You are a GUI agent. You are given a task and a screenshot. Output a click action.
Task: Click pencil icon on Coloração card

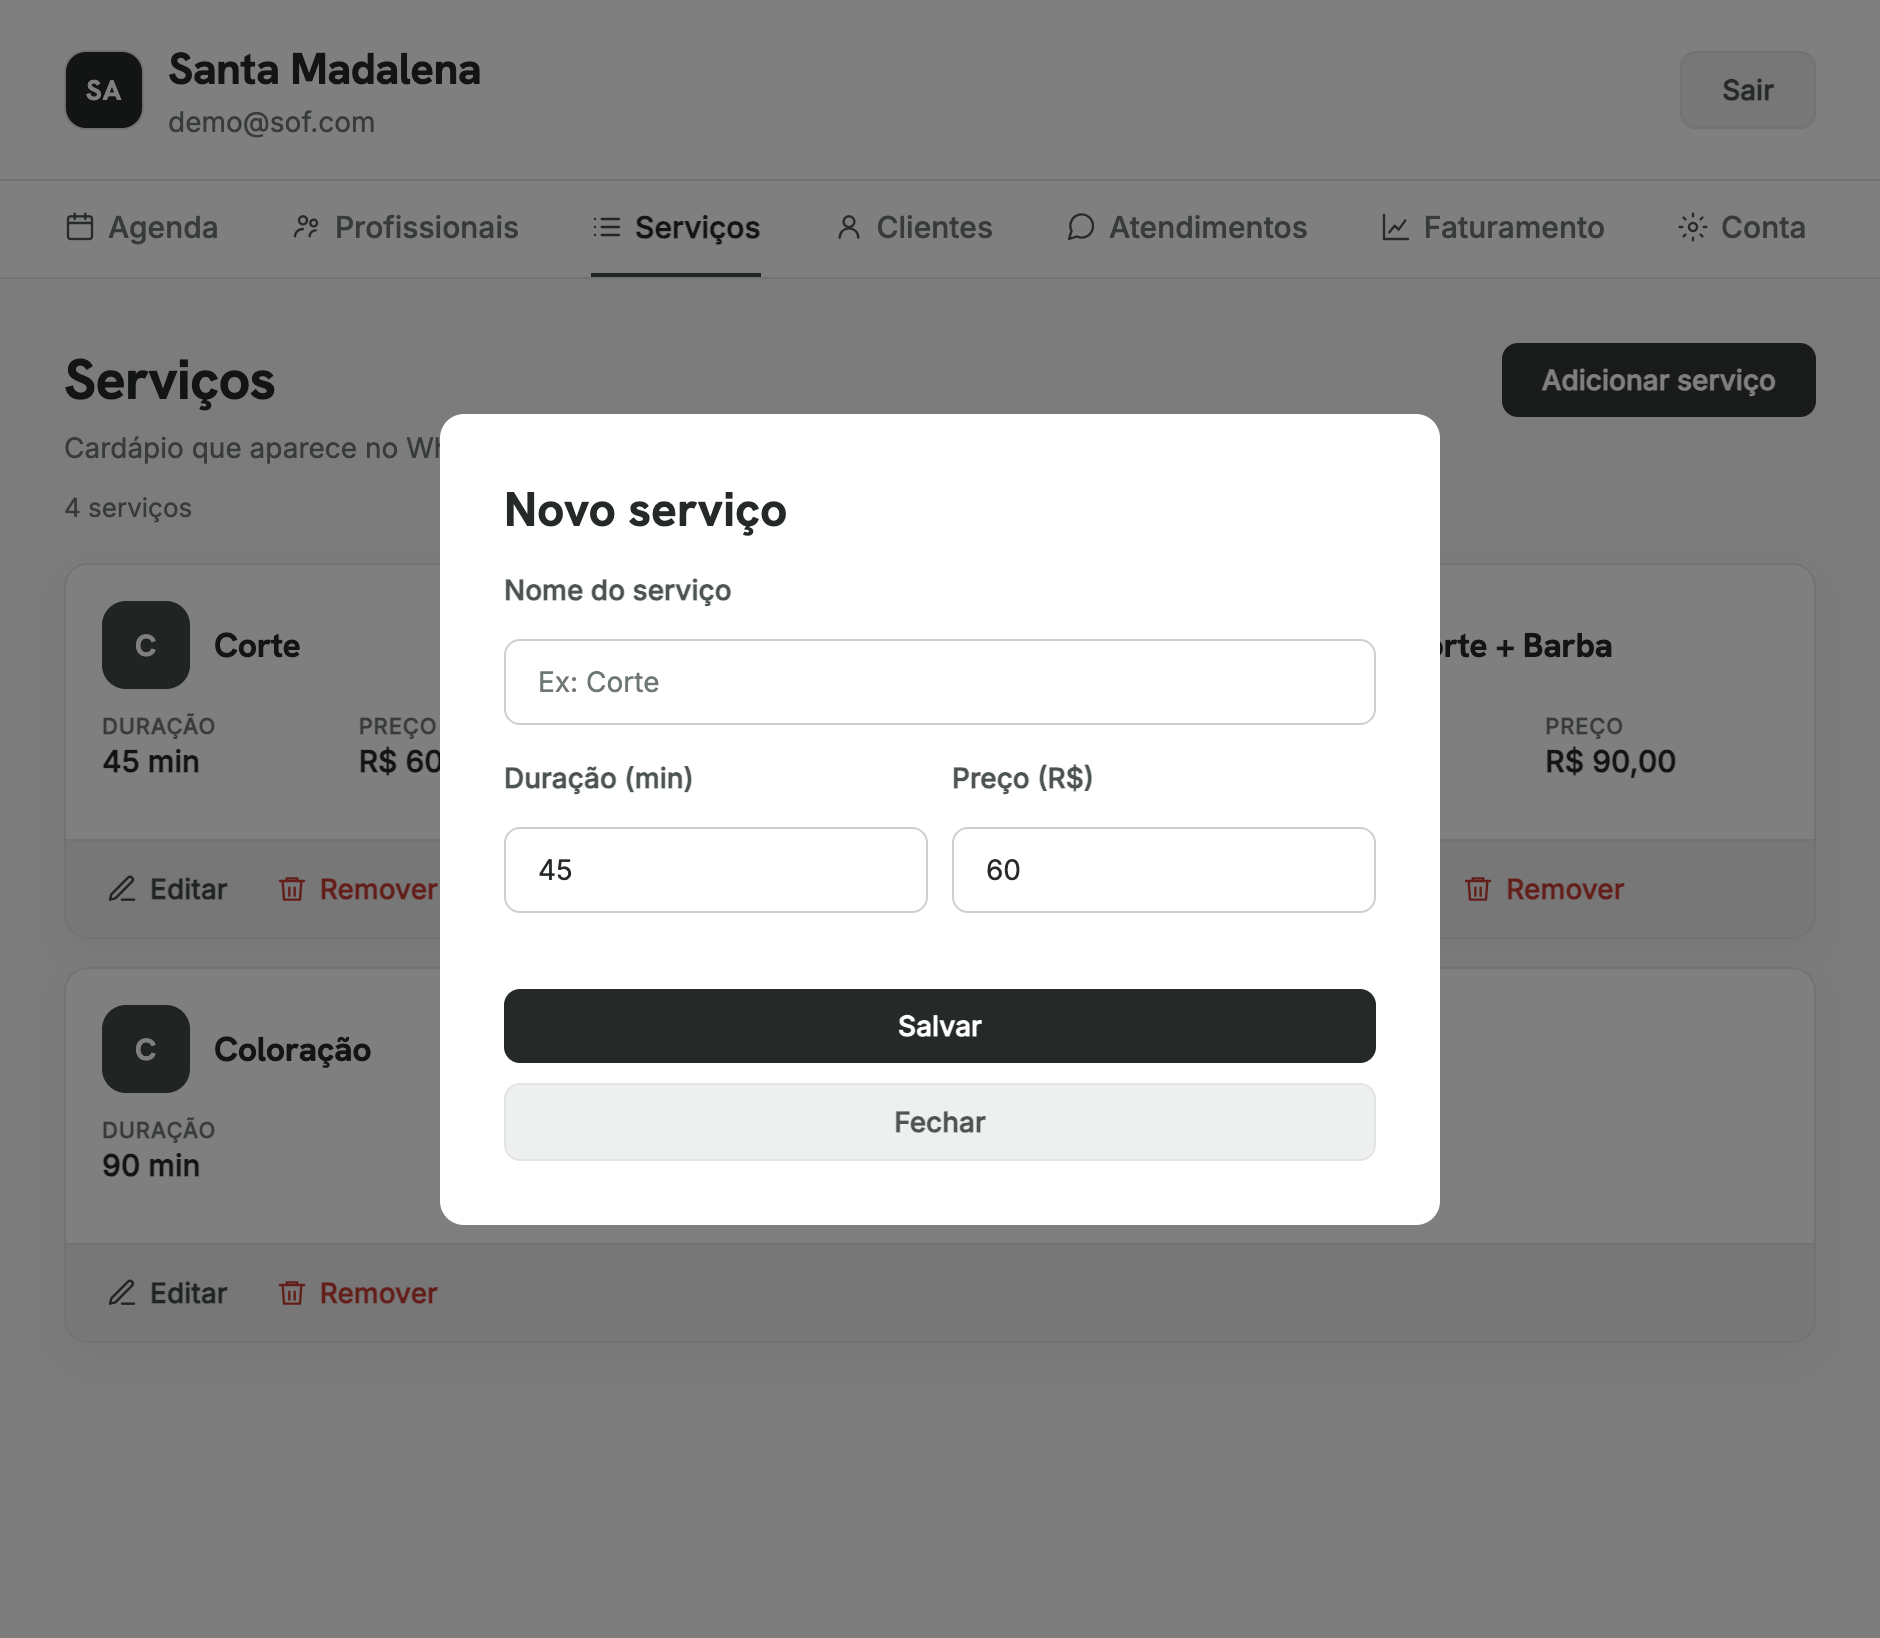click(x=122, y=1293)
